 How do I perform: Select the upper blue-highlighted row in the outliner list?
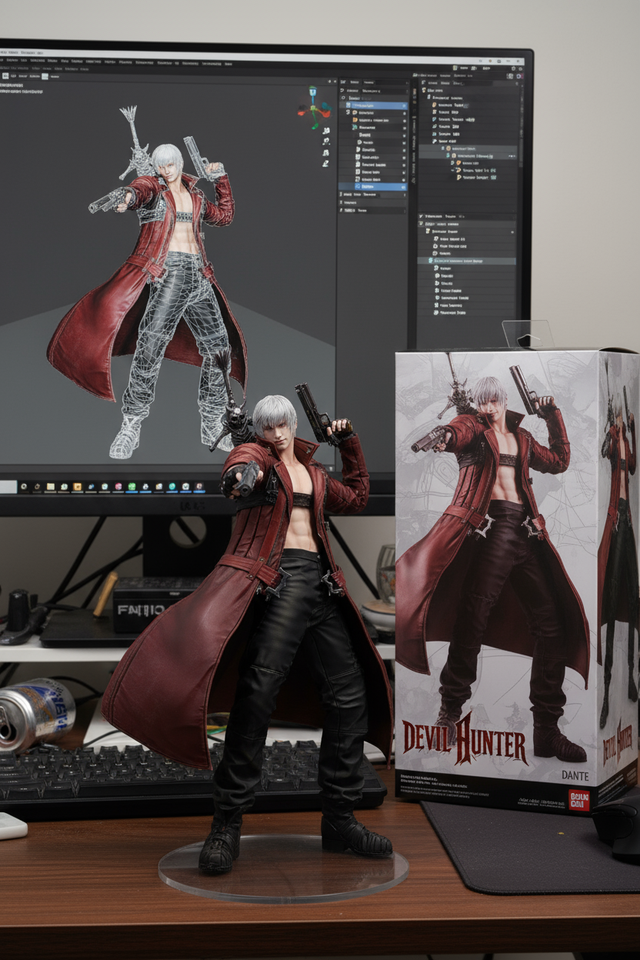click(x=376, y=105)
